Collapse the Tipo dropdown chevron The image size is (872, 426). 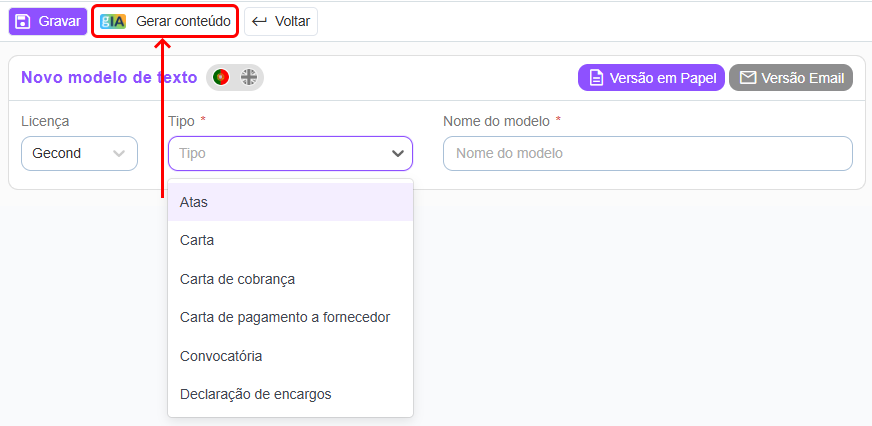(397, 153)
